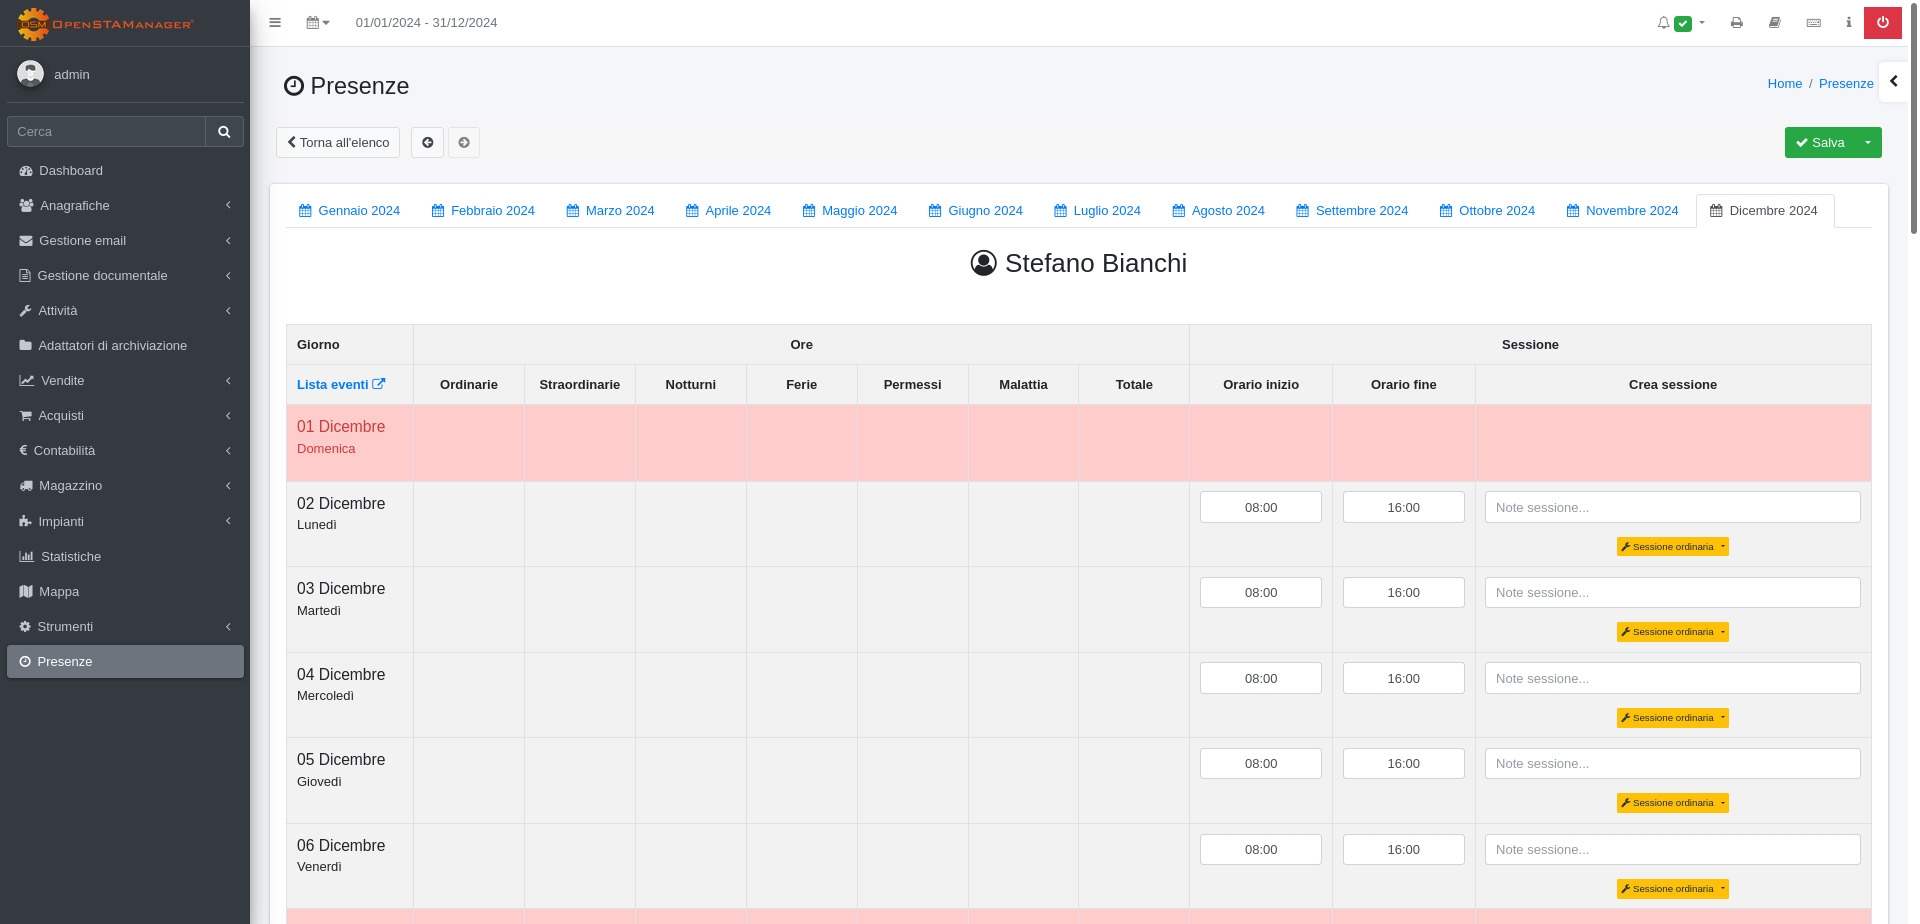Click session notes for 04 Dicembre

click(x=1672, y=678)
